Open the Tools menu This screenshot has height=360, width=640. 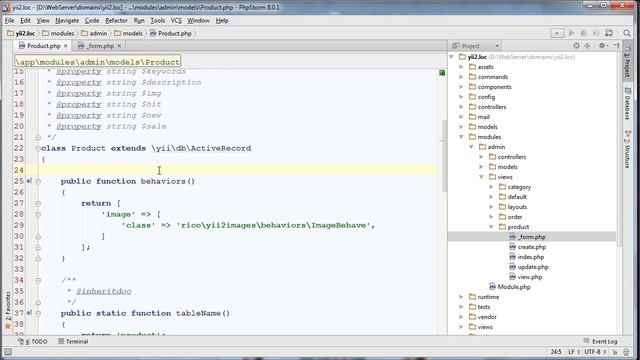click(158, 20)
